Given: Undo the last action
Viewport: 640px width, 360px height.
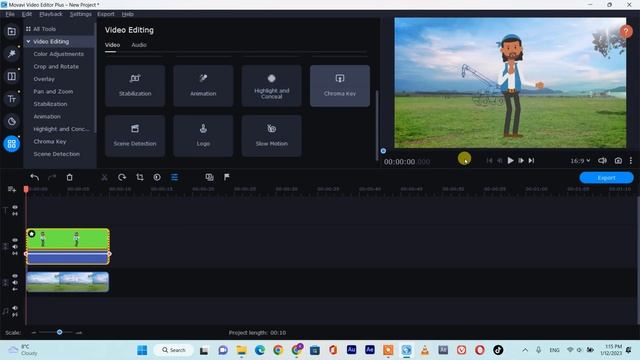Looking at the screenshot, I should [35, 177].
